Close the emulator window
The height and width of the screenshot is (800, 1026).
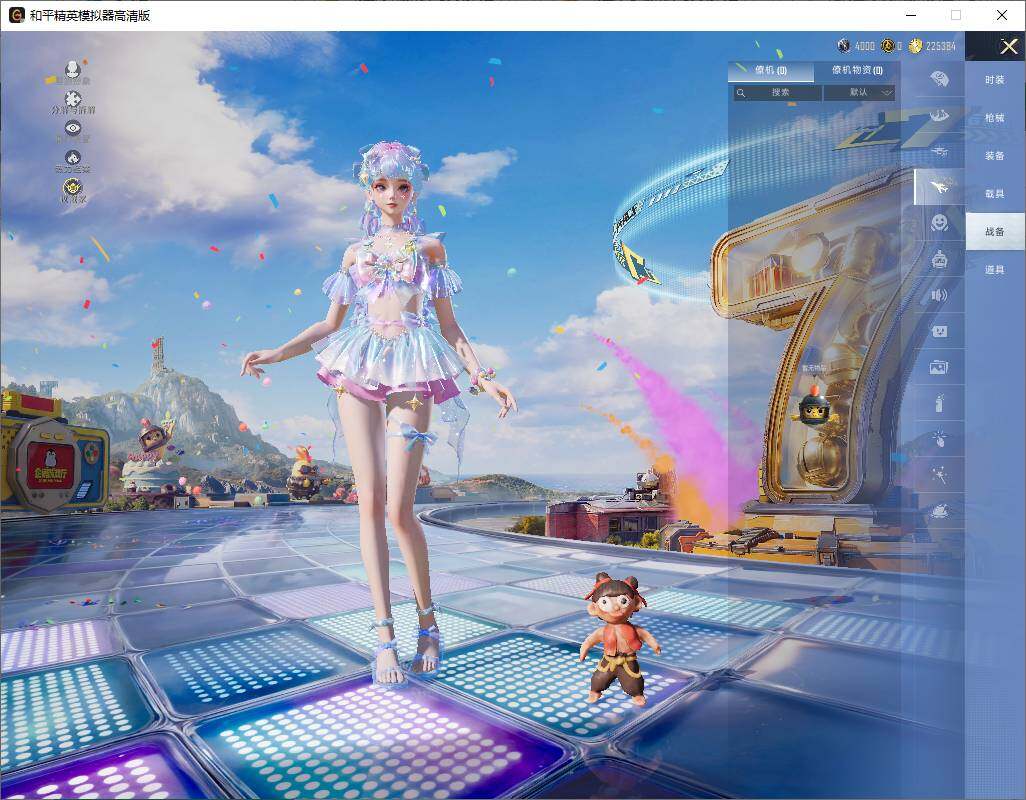pos(1002,15)
